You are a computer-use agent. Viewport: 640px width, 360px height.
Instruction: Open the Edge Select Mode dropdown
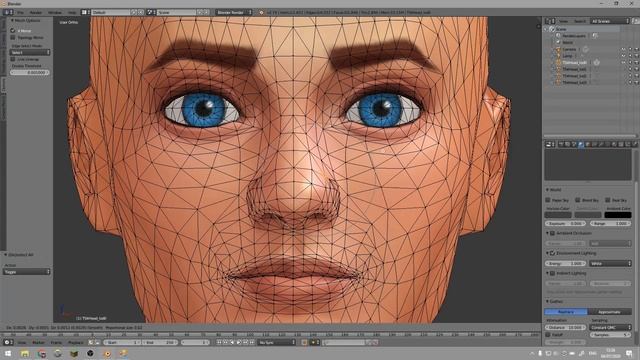click(30, 52)
